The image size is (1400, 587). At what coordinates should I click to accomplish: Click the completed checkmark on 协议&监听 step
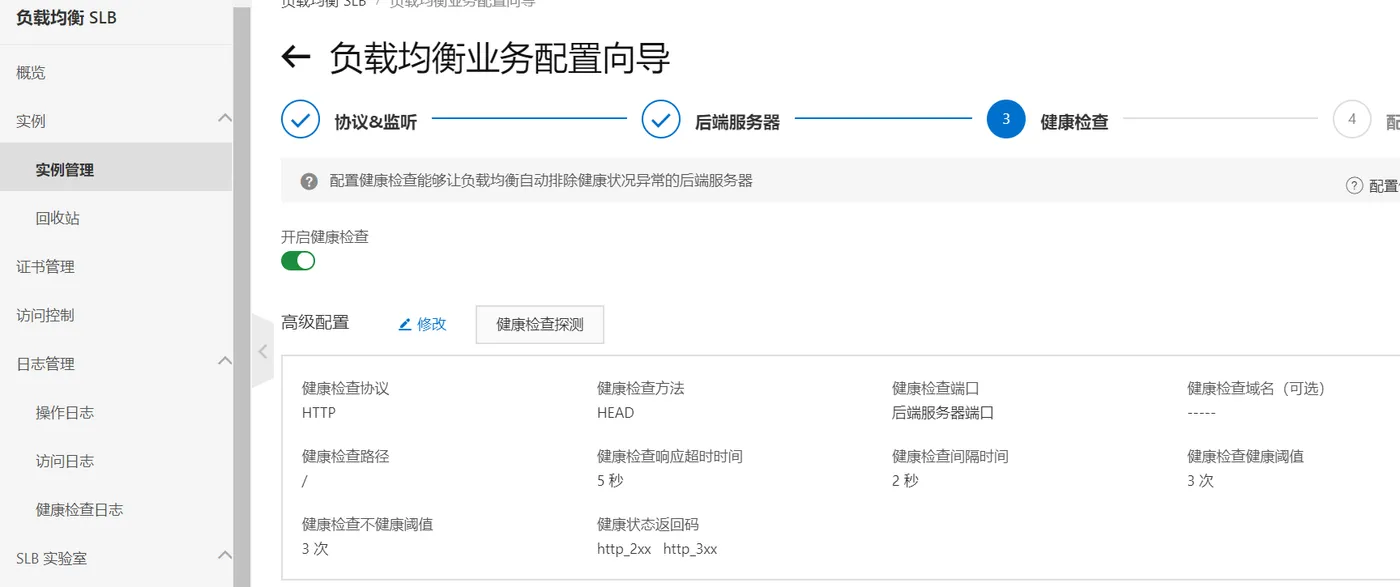(x=300, y=119)
